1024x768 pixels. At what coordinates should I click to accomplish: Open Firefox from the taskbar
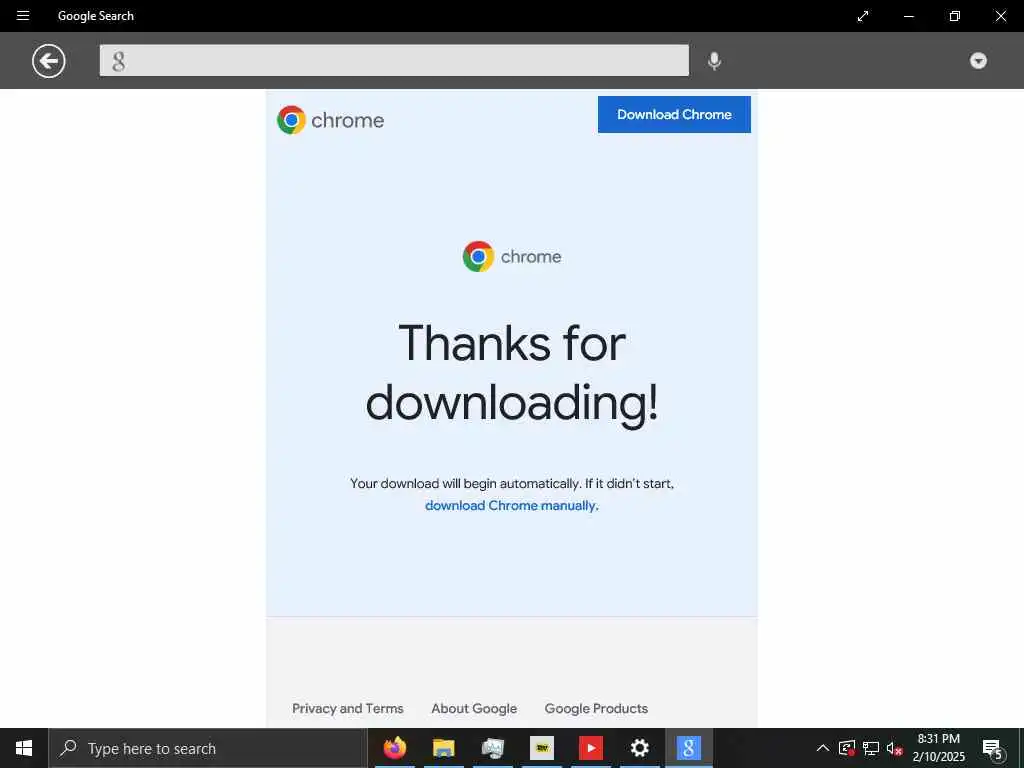(x=394, y=748)
